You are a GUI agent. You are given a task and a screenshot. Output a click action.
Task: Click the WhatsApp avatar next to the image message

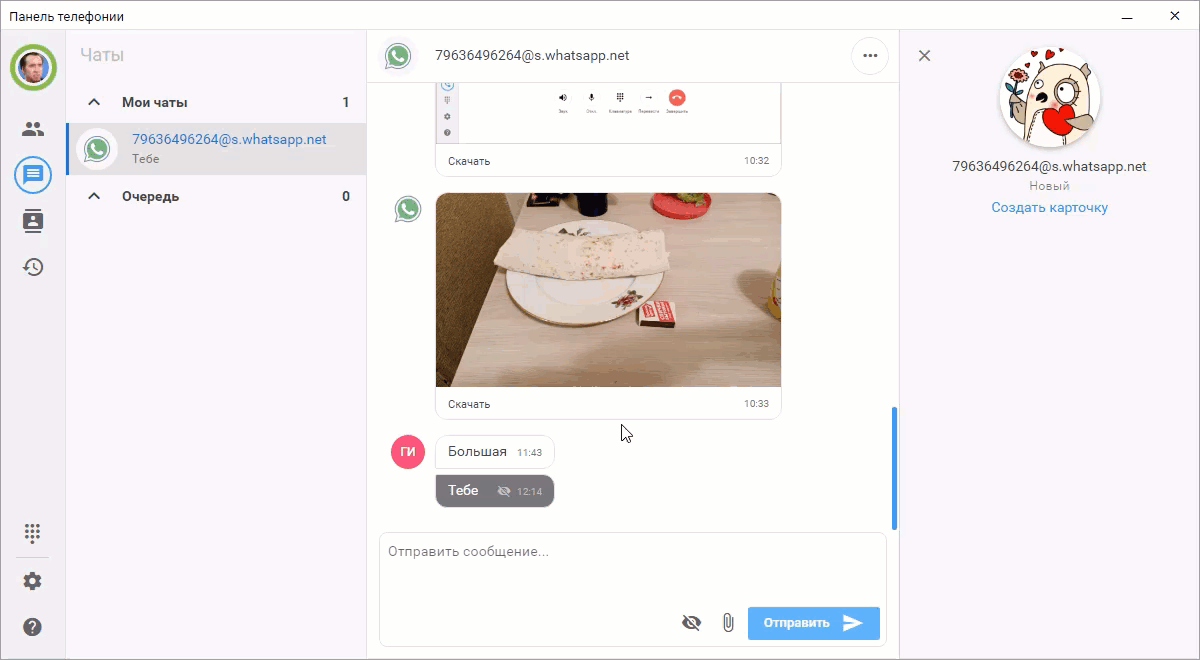408,209
